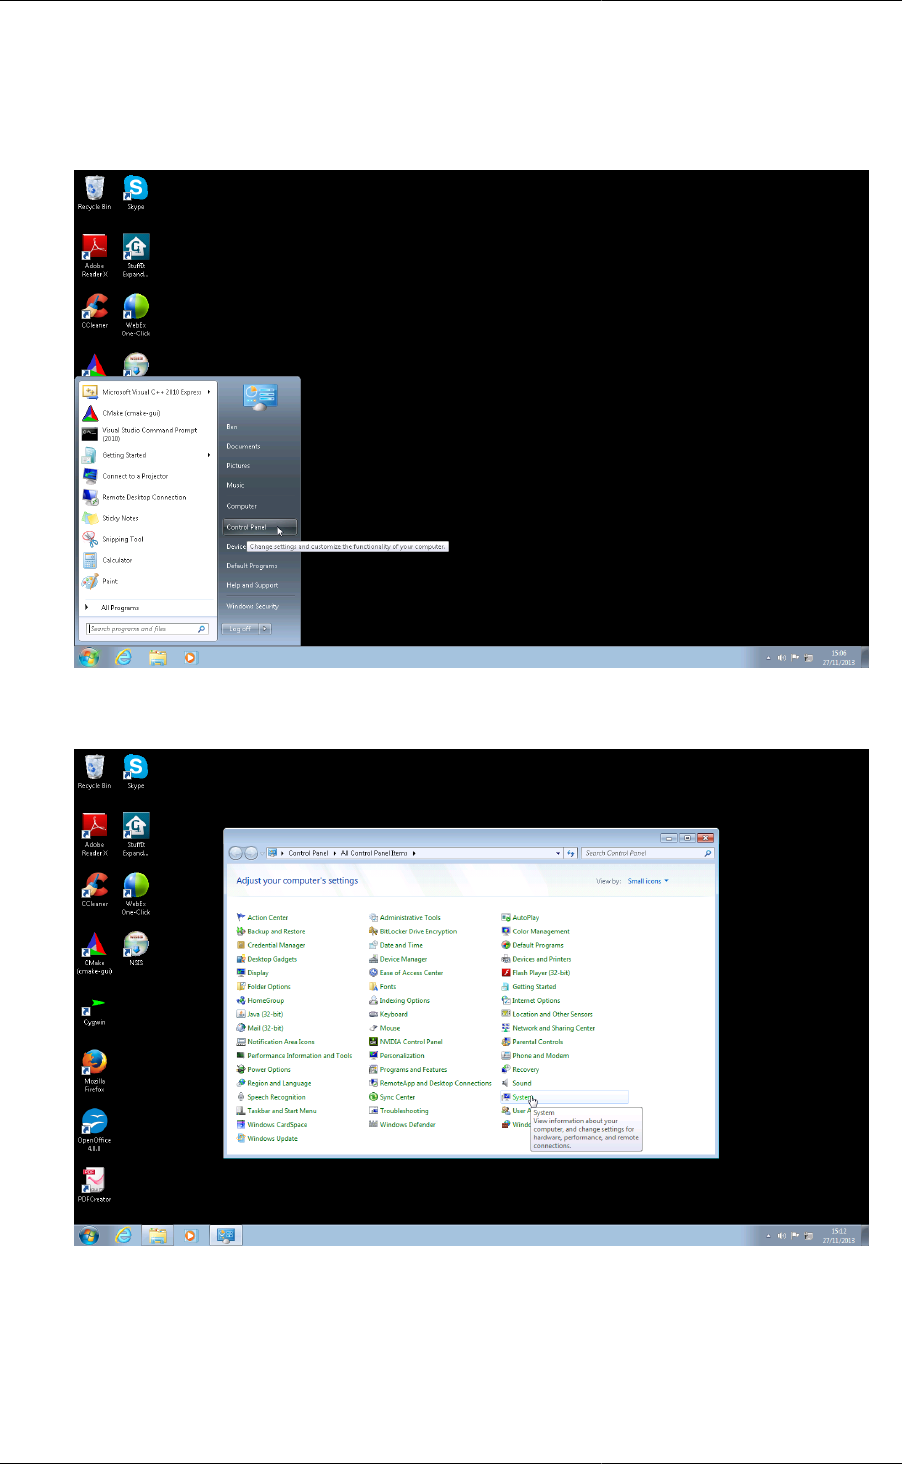Expand address bar previous locations dropdown
The height and width of the screenshot is (1464, 902).
[558, 853]
